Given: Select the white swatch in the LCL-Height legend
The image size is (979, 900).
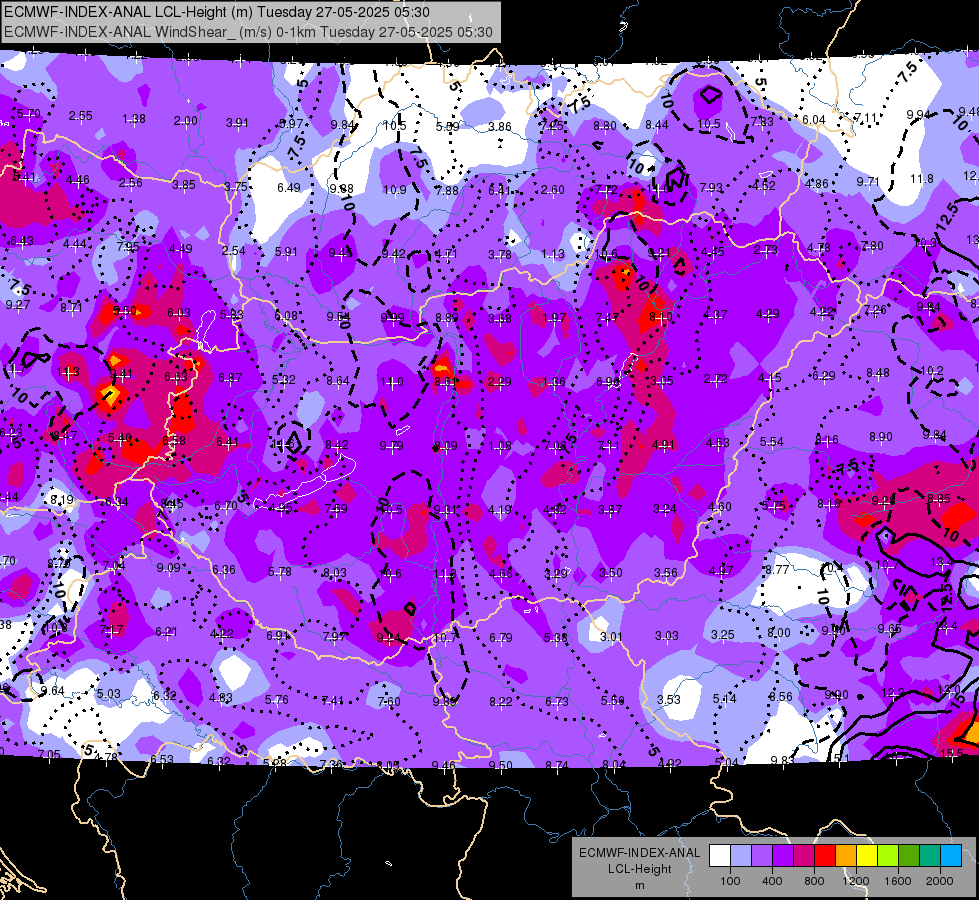Looking at the screenshot, I should tap(720, 856).
